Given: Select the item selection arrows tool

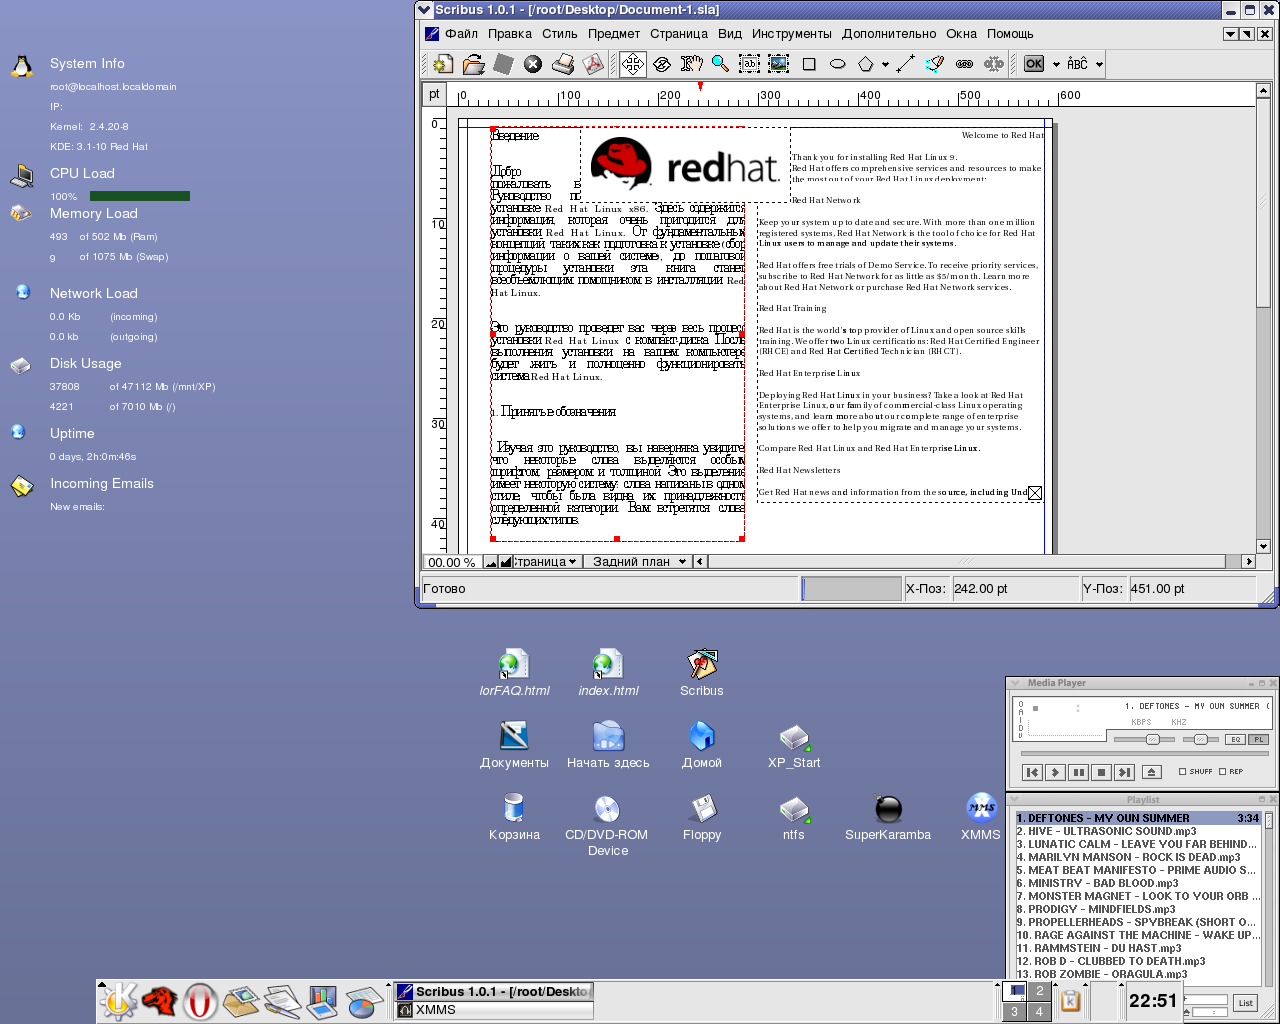Looking at the screenshot, I should coord(633,64).
